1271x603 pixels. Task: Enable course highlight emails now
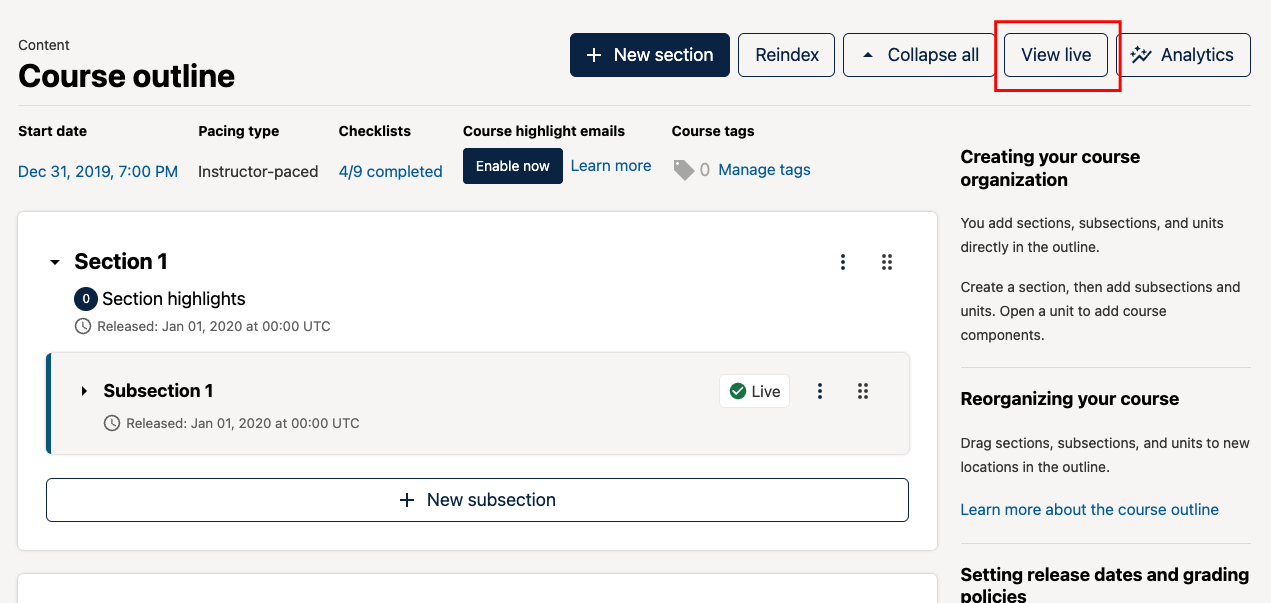[512, 166]
